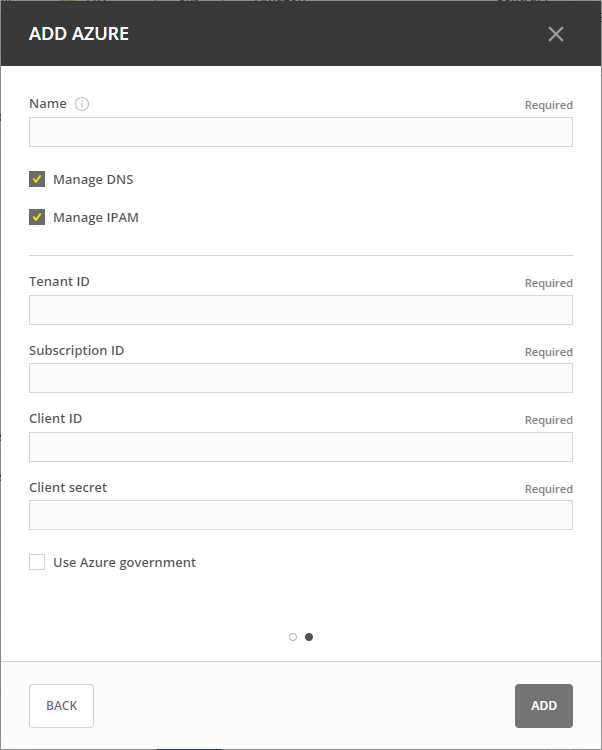Click the Client secret field label

pyautogui.click(x=68, y=488)
